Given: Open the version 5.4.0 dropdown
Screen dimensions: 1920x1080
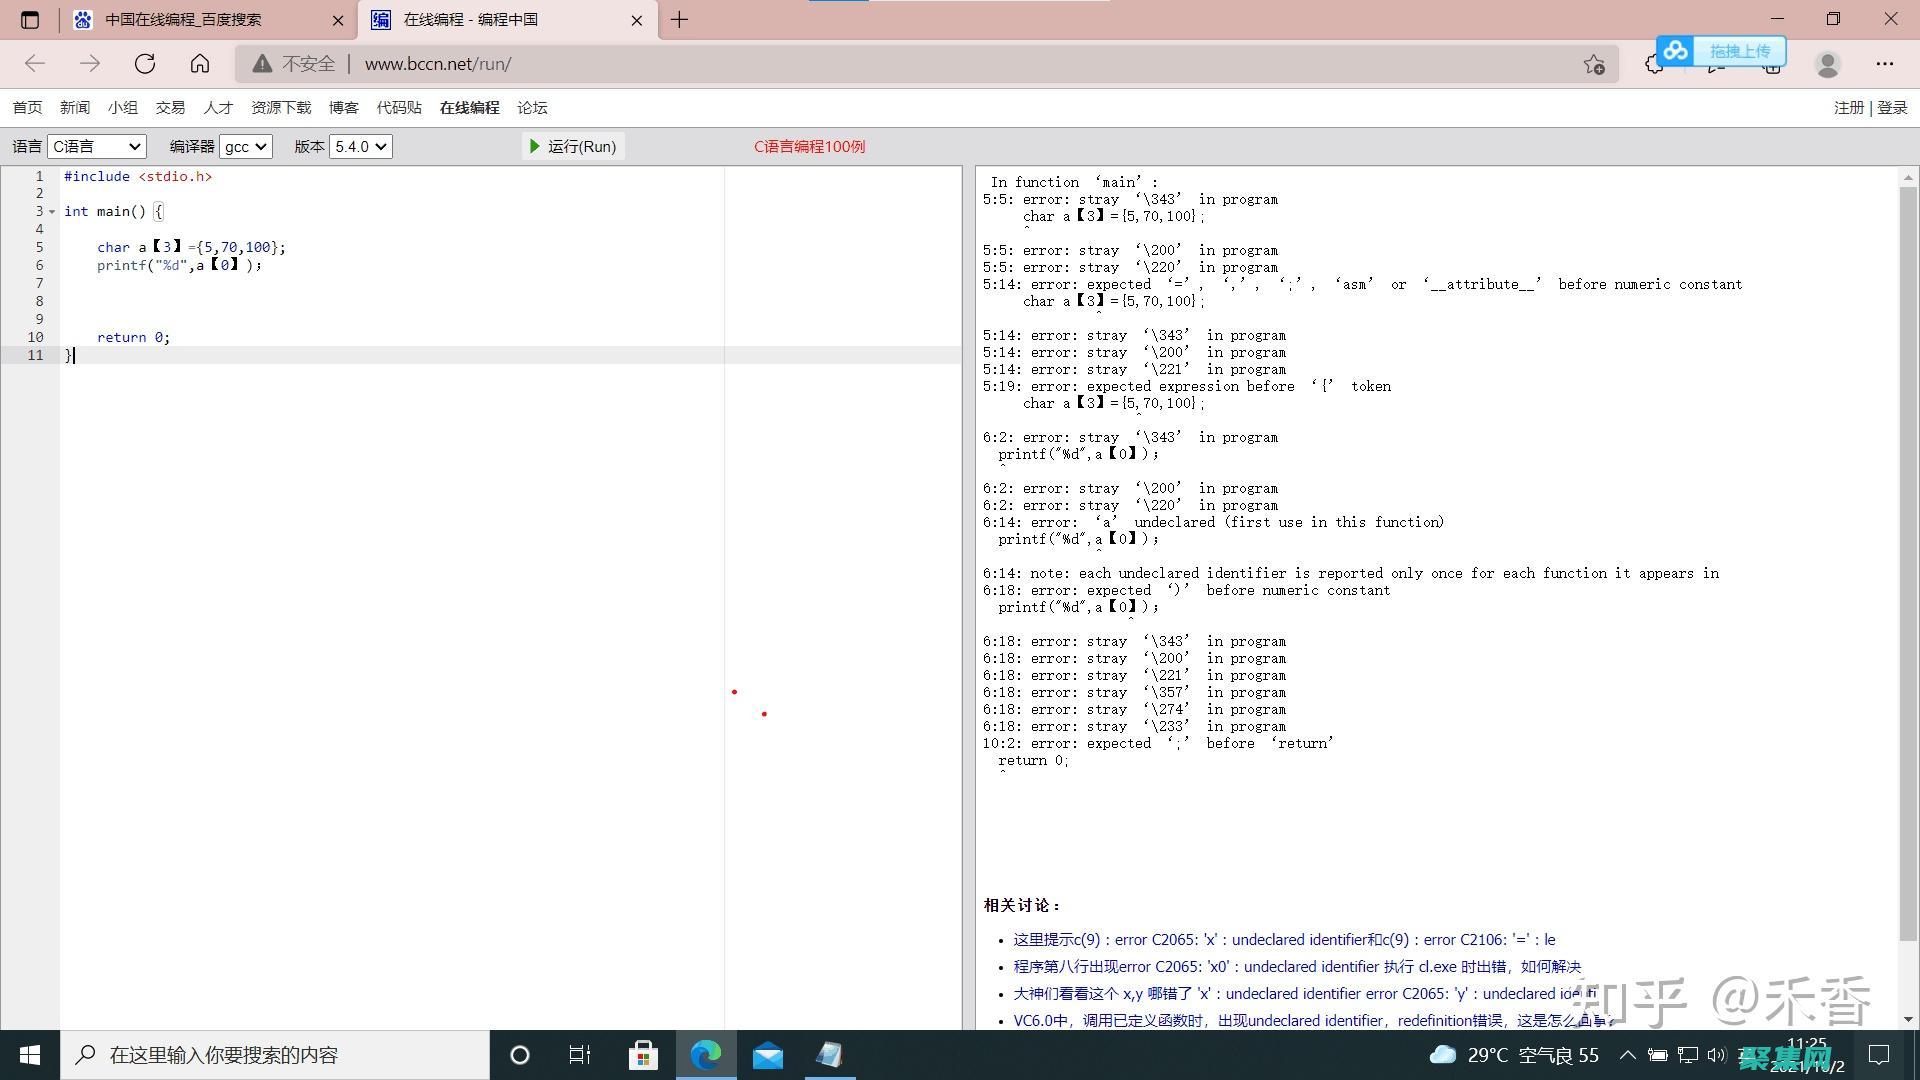Looking at the screenshot, I should (x=360, y=147).
